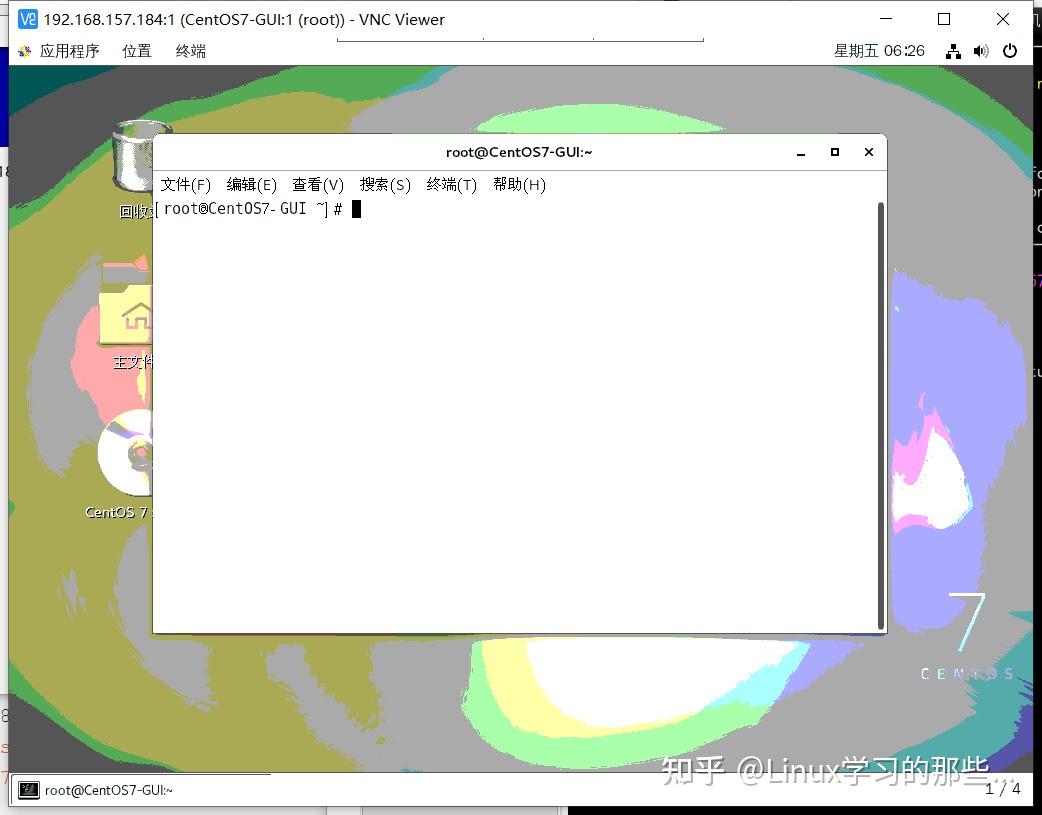Open the 帮助(H) help menu

519,184
